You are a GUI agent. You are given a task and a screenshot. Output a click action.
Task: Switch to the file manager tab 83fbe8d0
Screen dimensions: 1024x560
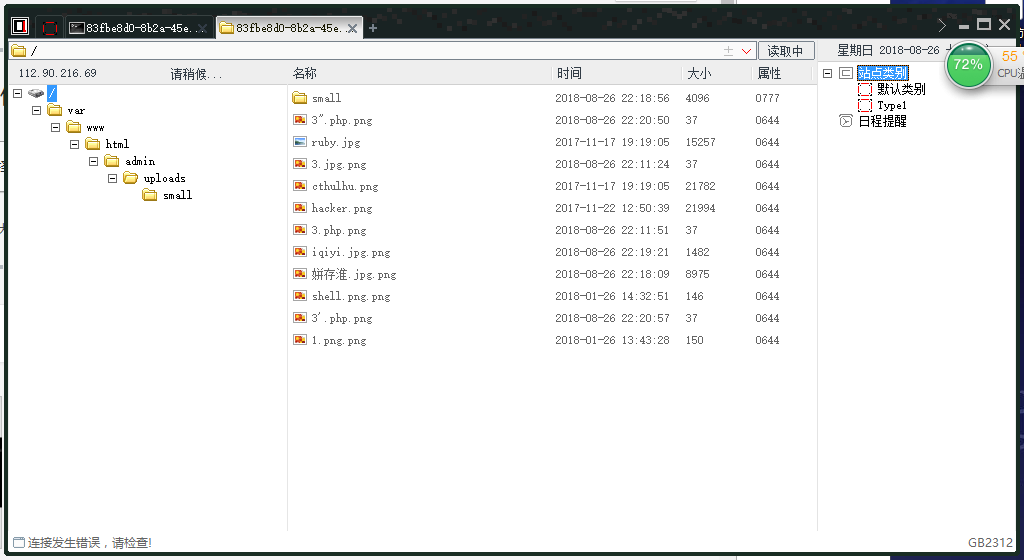click(288, 28)
